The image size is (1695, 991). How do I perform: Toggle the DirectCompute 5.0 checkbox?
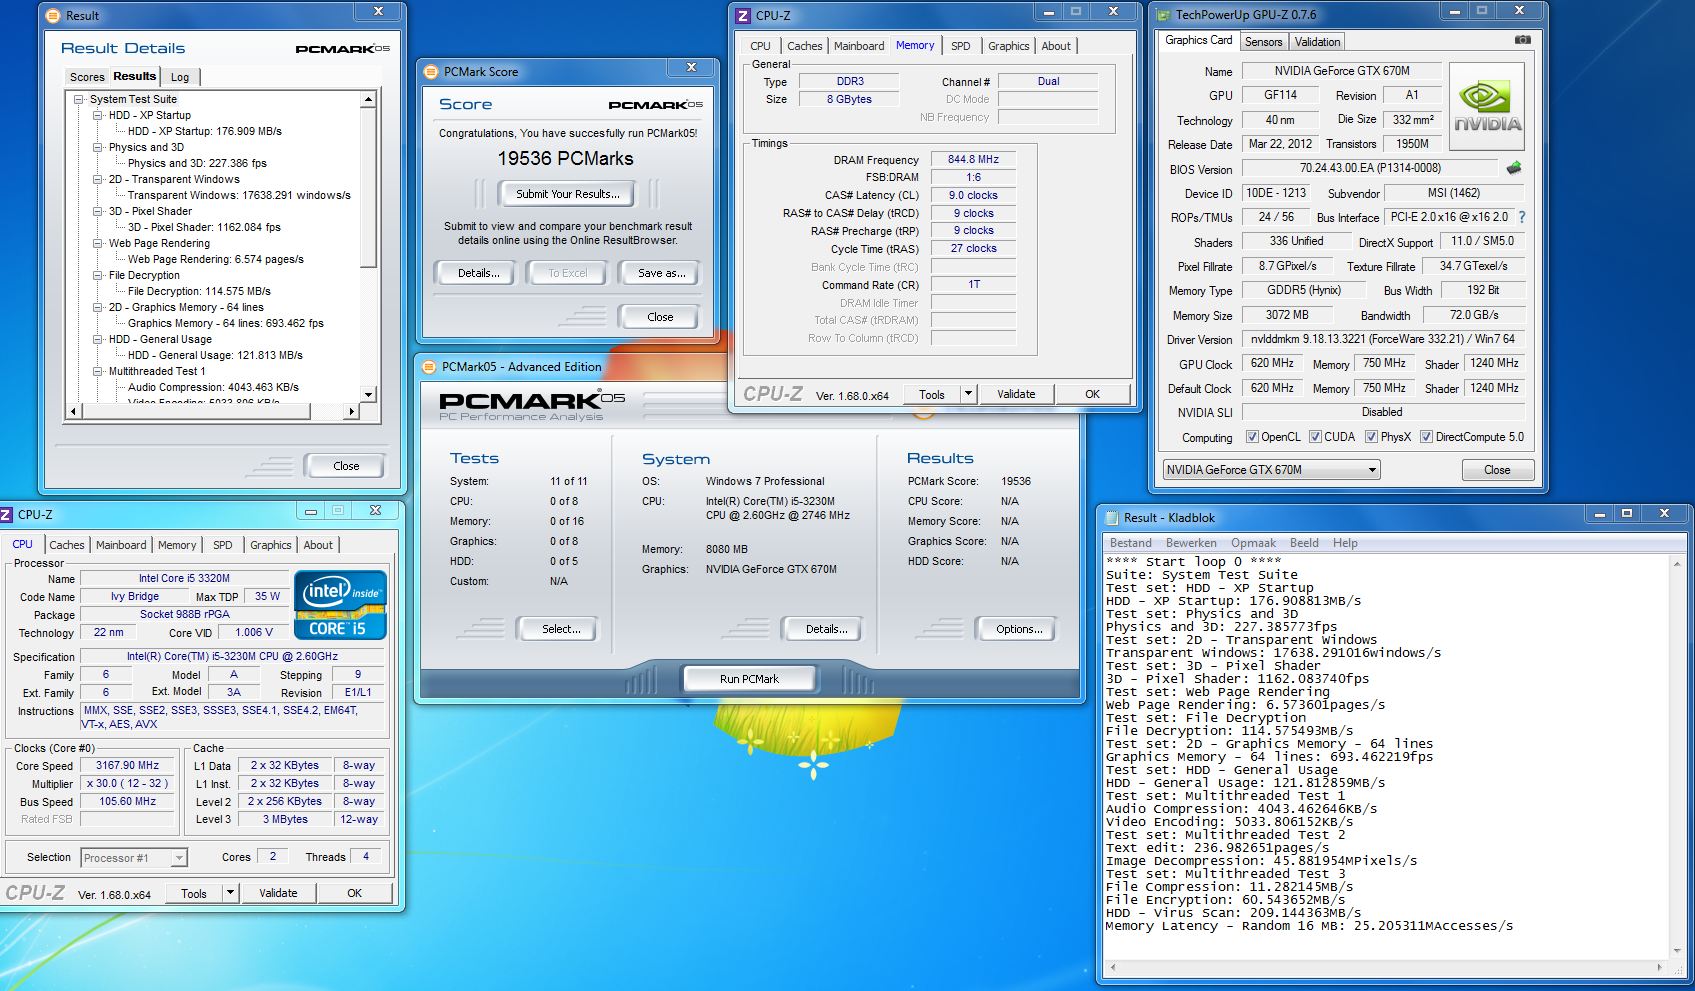[1426, 437]
